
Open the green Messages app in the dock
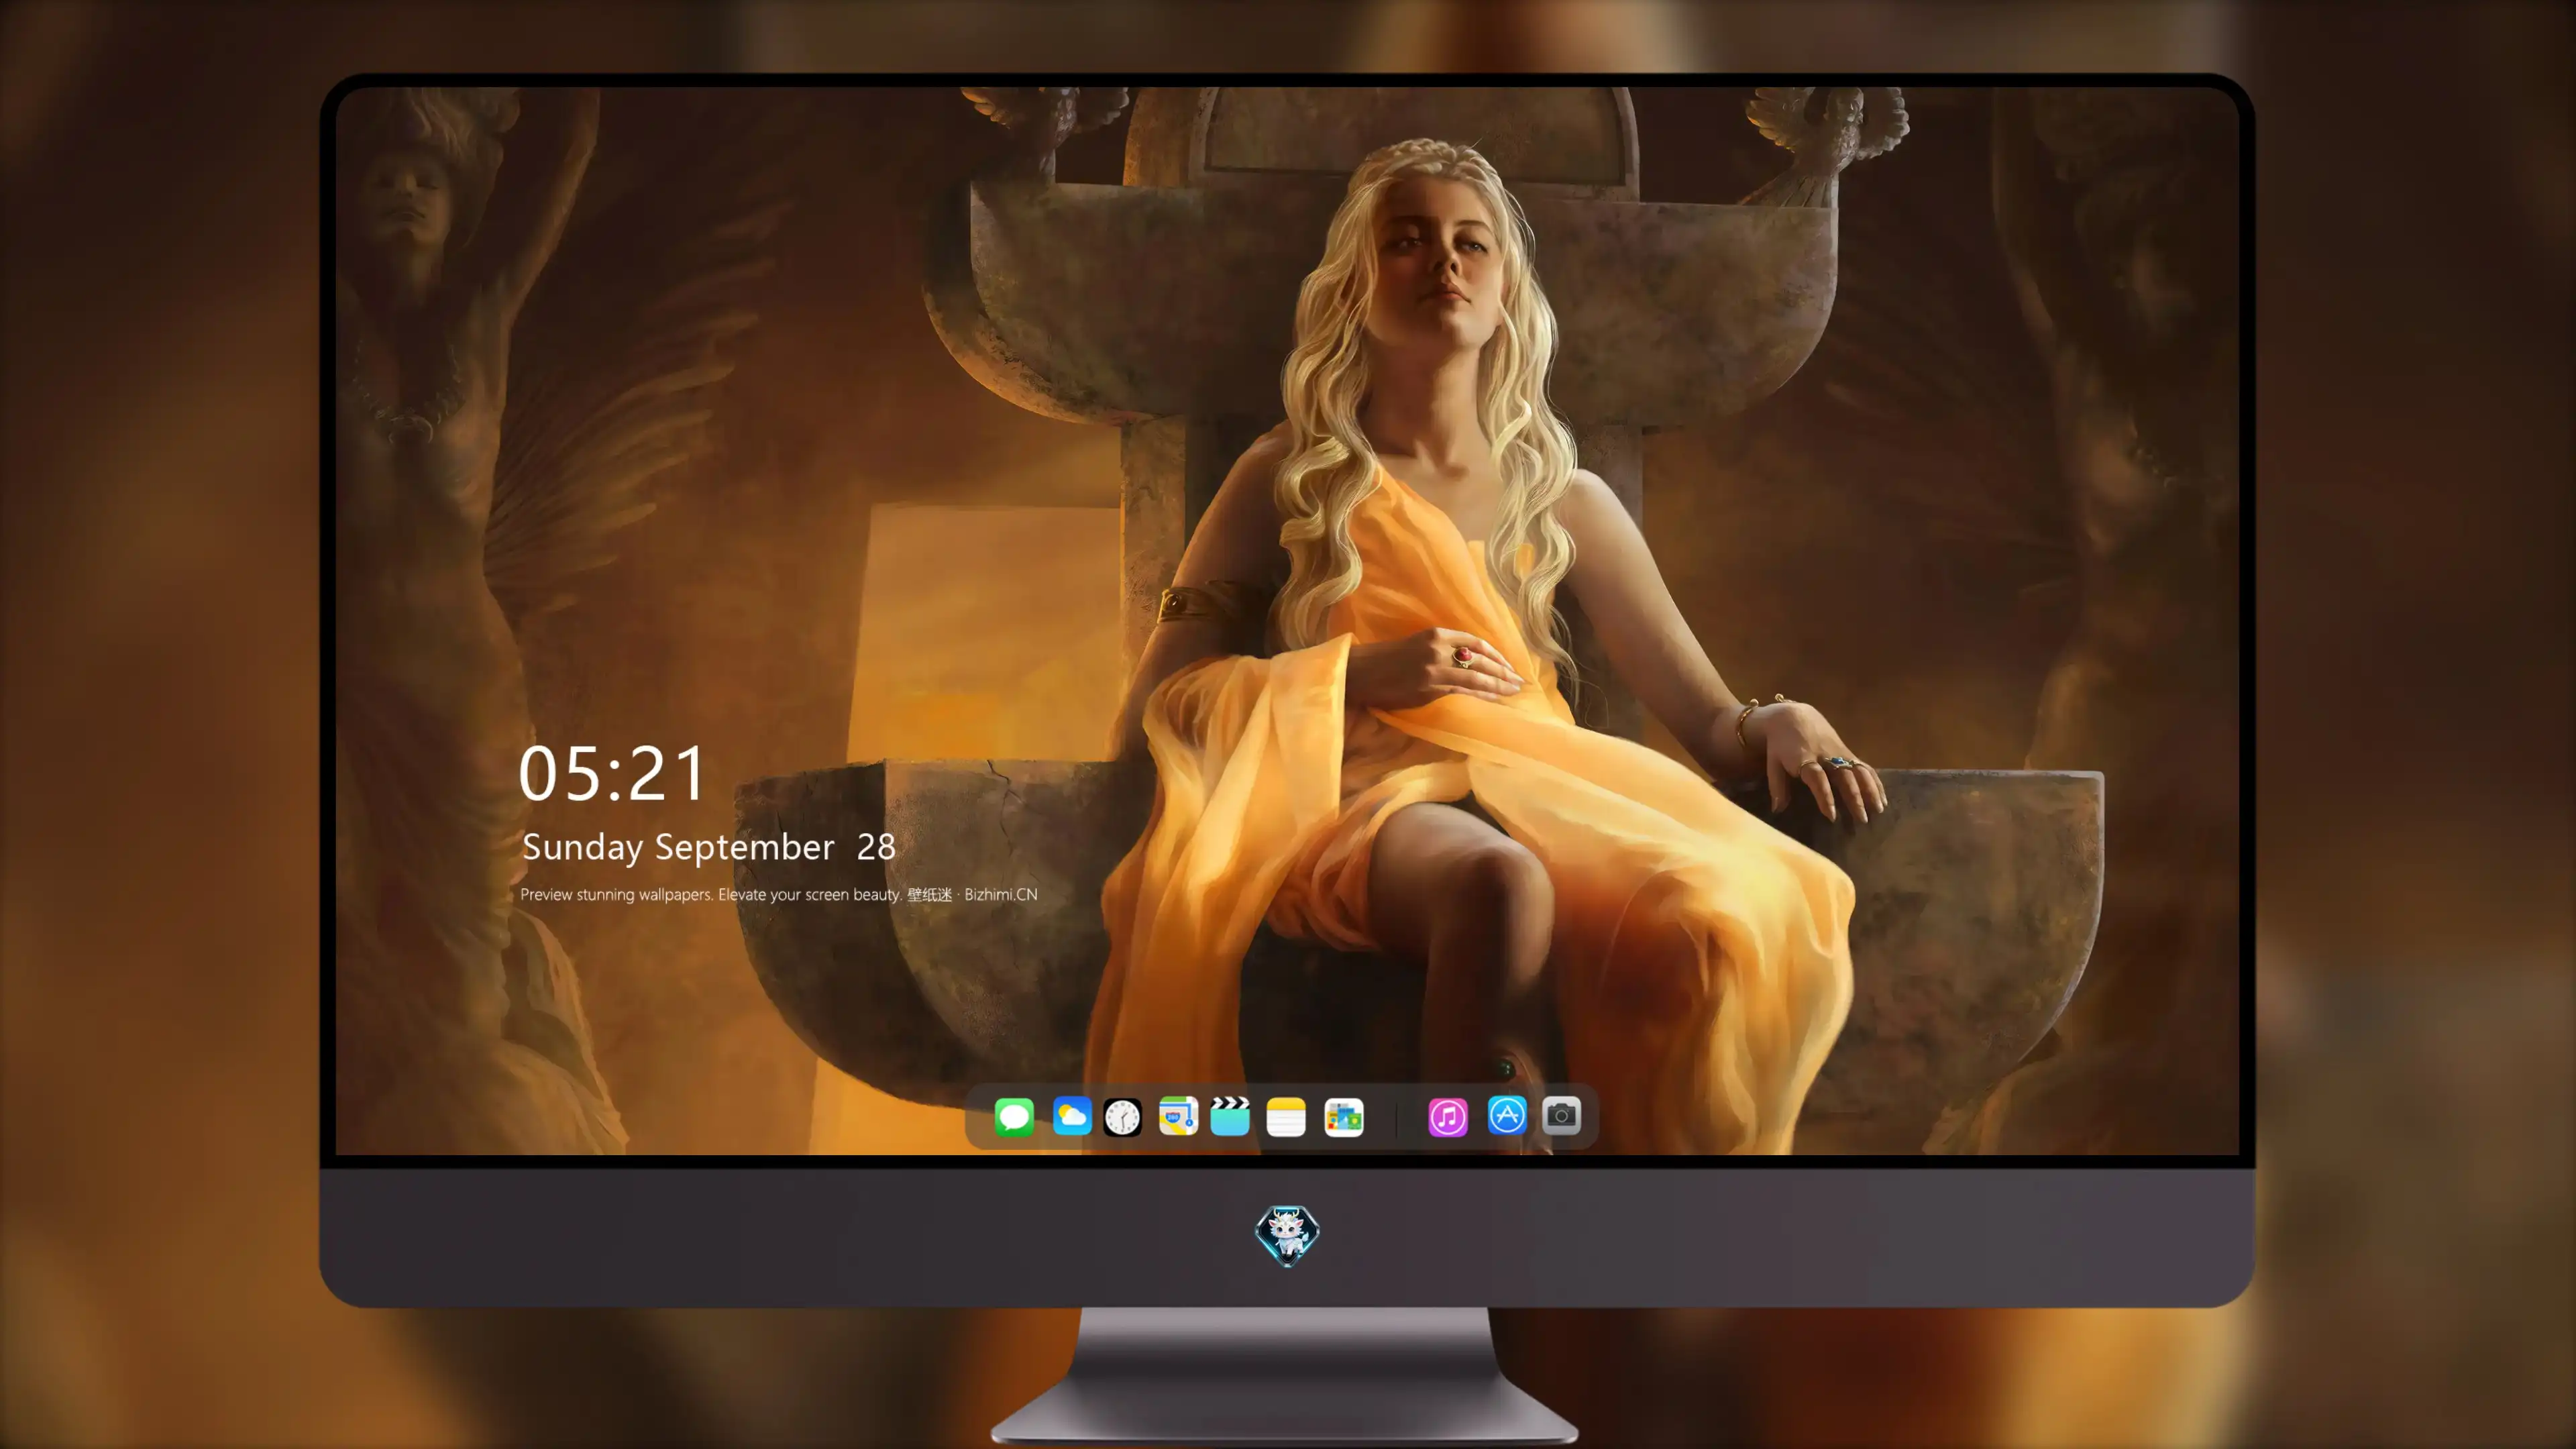click(1014, 1117)
